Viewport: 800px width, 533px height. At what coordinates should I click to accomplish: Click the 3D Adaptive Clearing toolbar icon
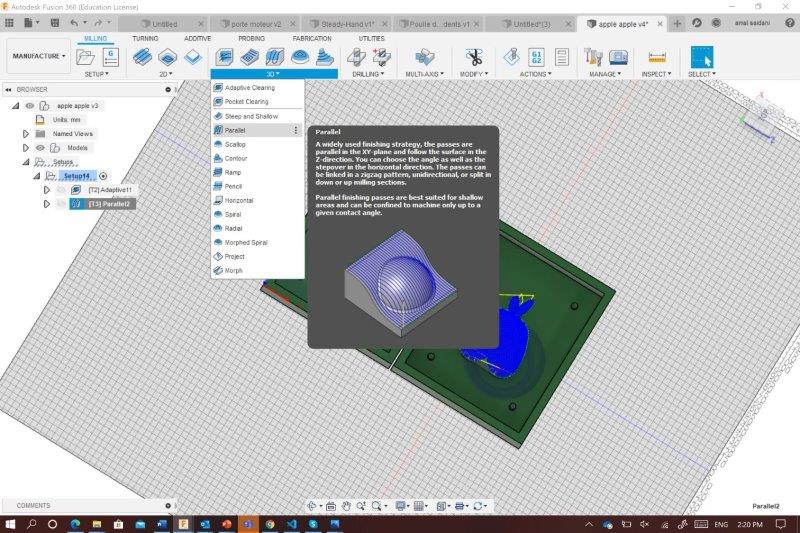224,57
